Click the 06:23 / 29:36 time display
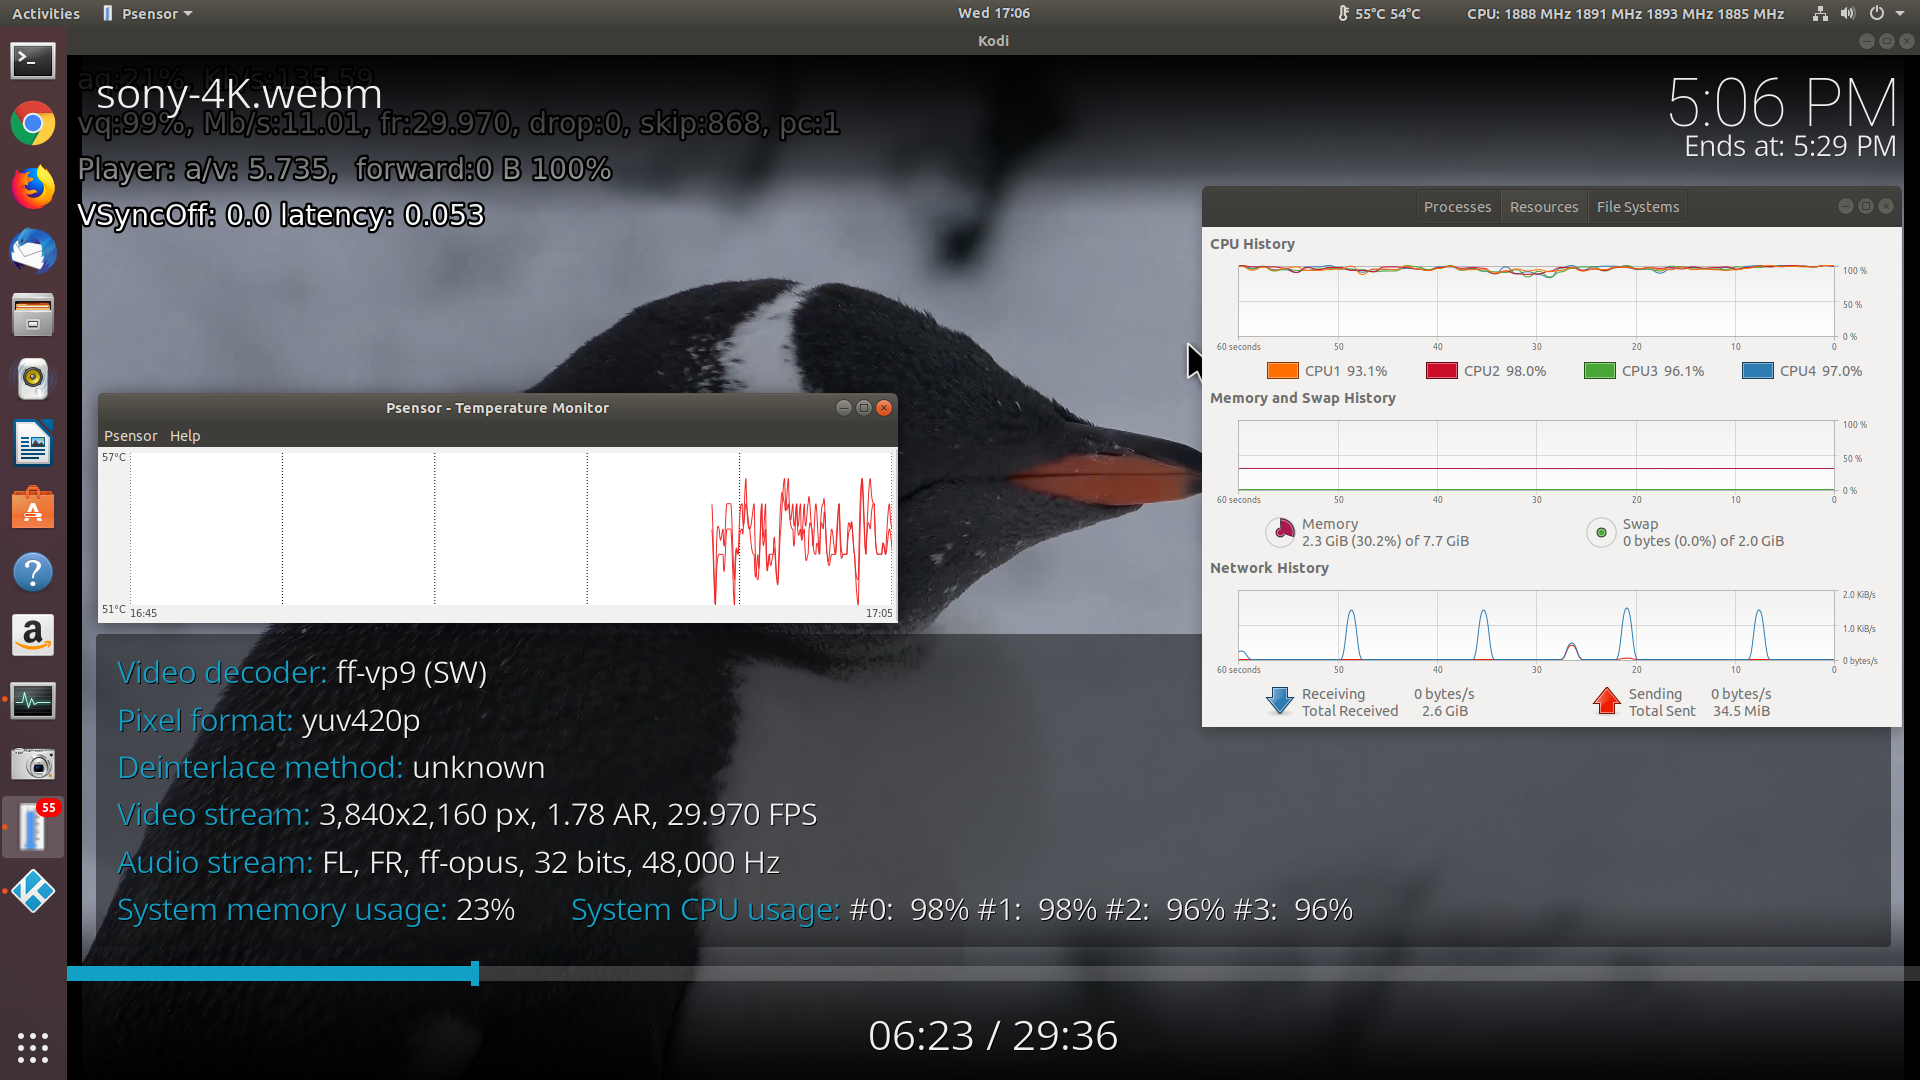The height and width of the screenshot is (1080, 1920). pos(993,1036)
